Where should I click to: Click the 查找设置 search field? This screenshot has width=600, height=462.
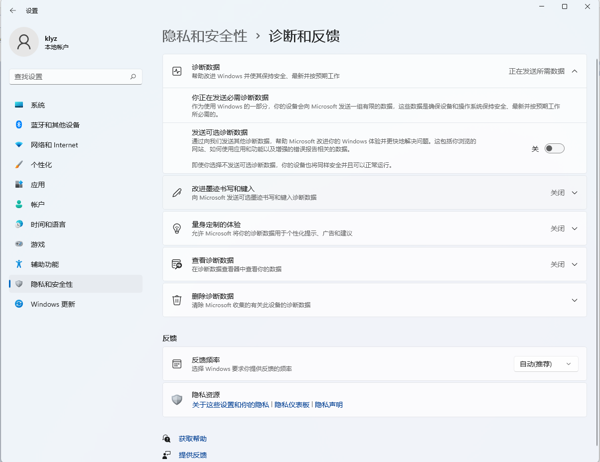pos(76,77)
